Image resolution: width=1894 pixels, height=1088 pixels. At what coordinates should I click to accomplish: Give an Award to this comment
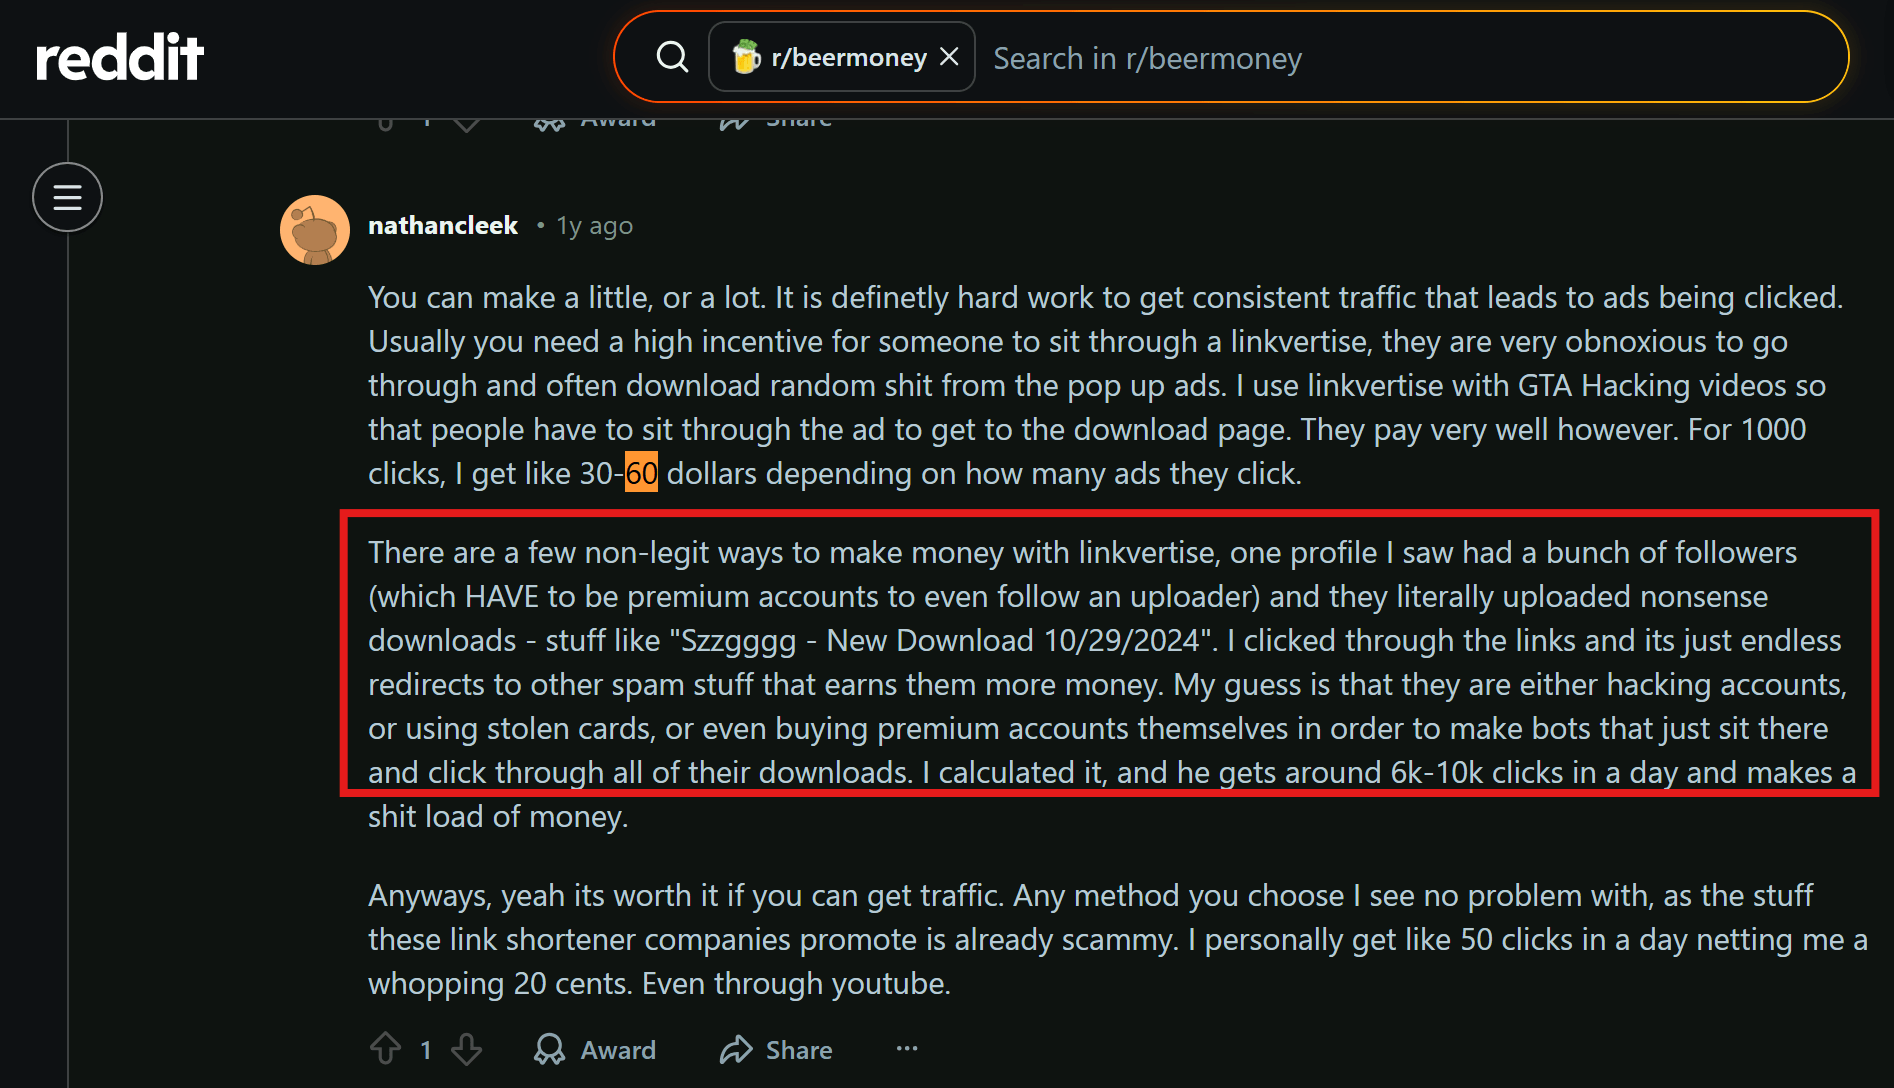coord(596,1049)
